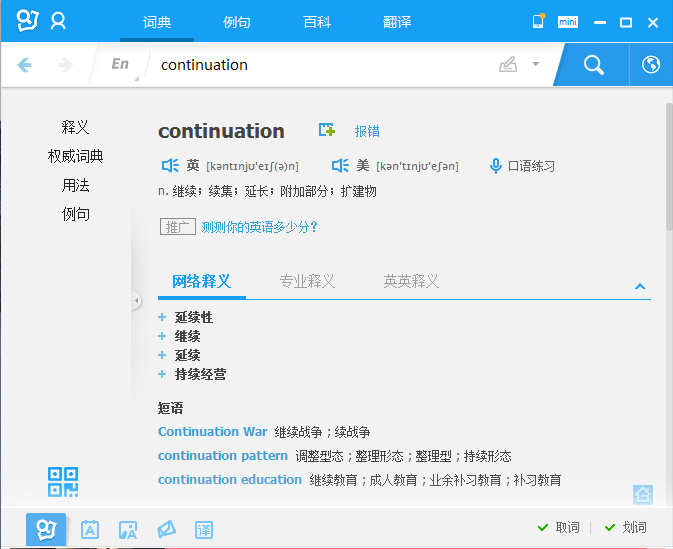Open the search history dropdown arrow
The image size is (673, 549).
click(x=536, y=64)
